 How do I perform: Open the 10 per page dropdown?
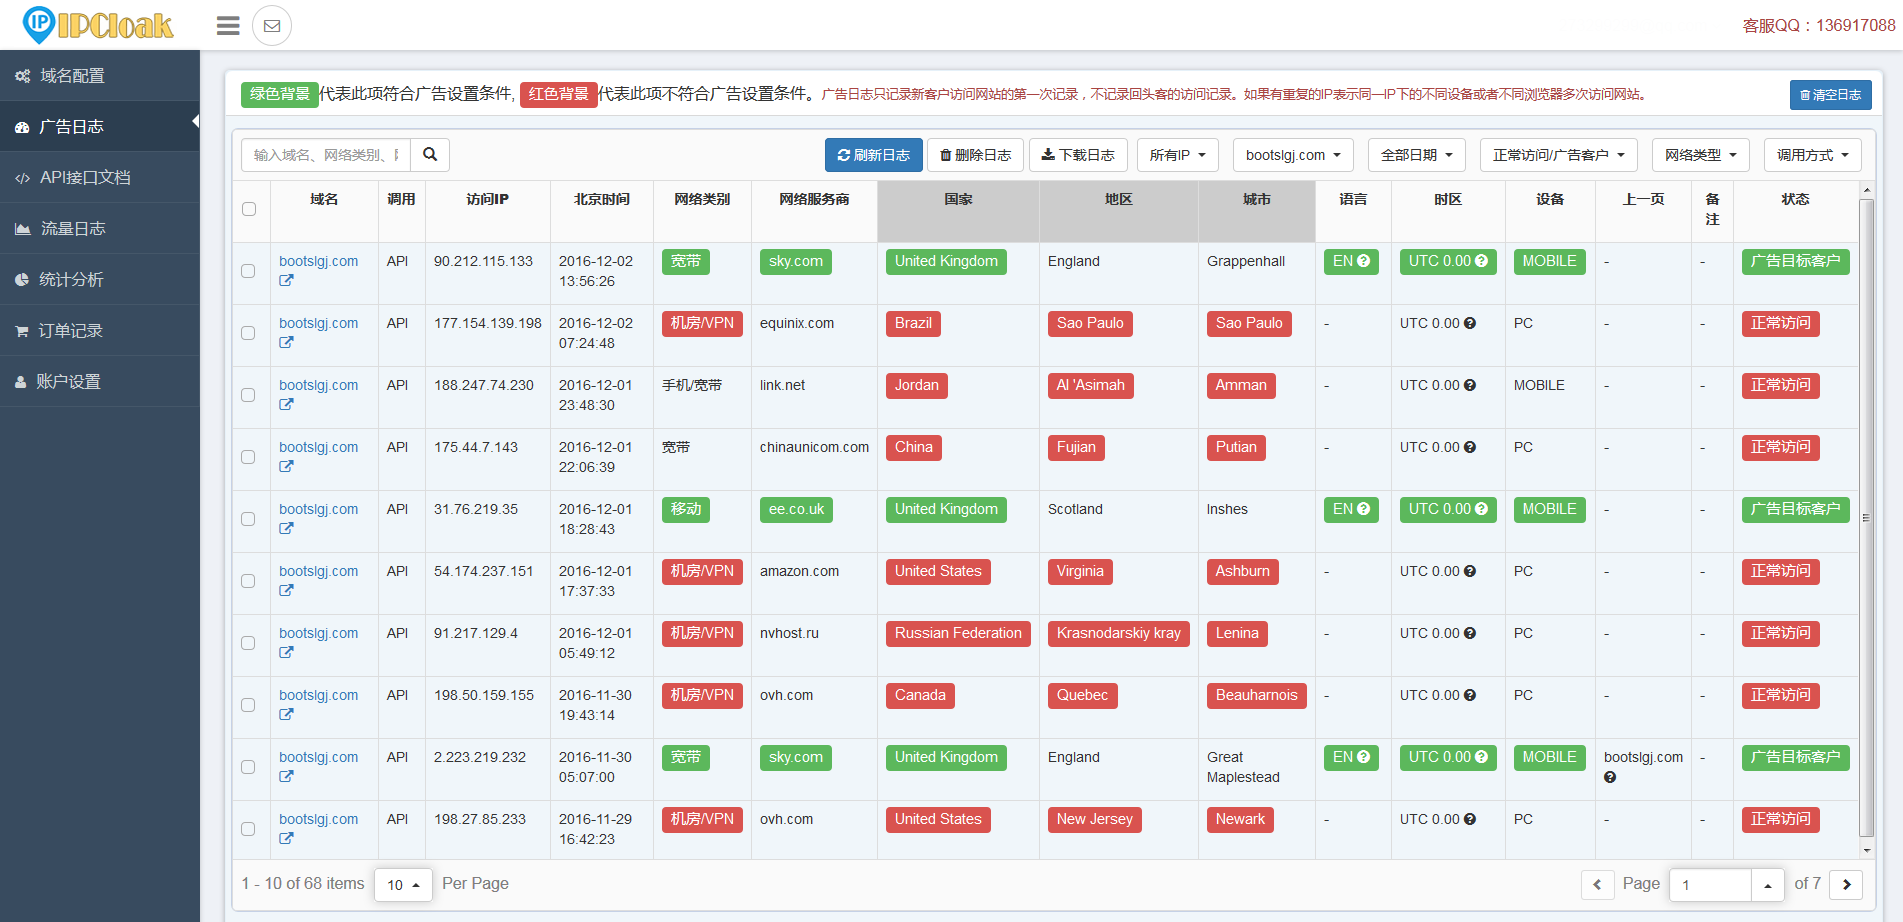point(403,884)
